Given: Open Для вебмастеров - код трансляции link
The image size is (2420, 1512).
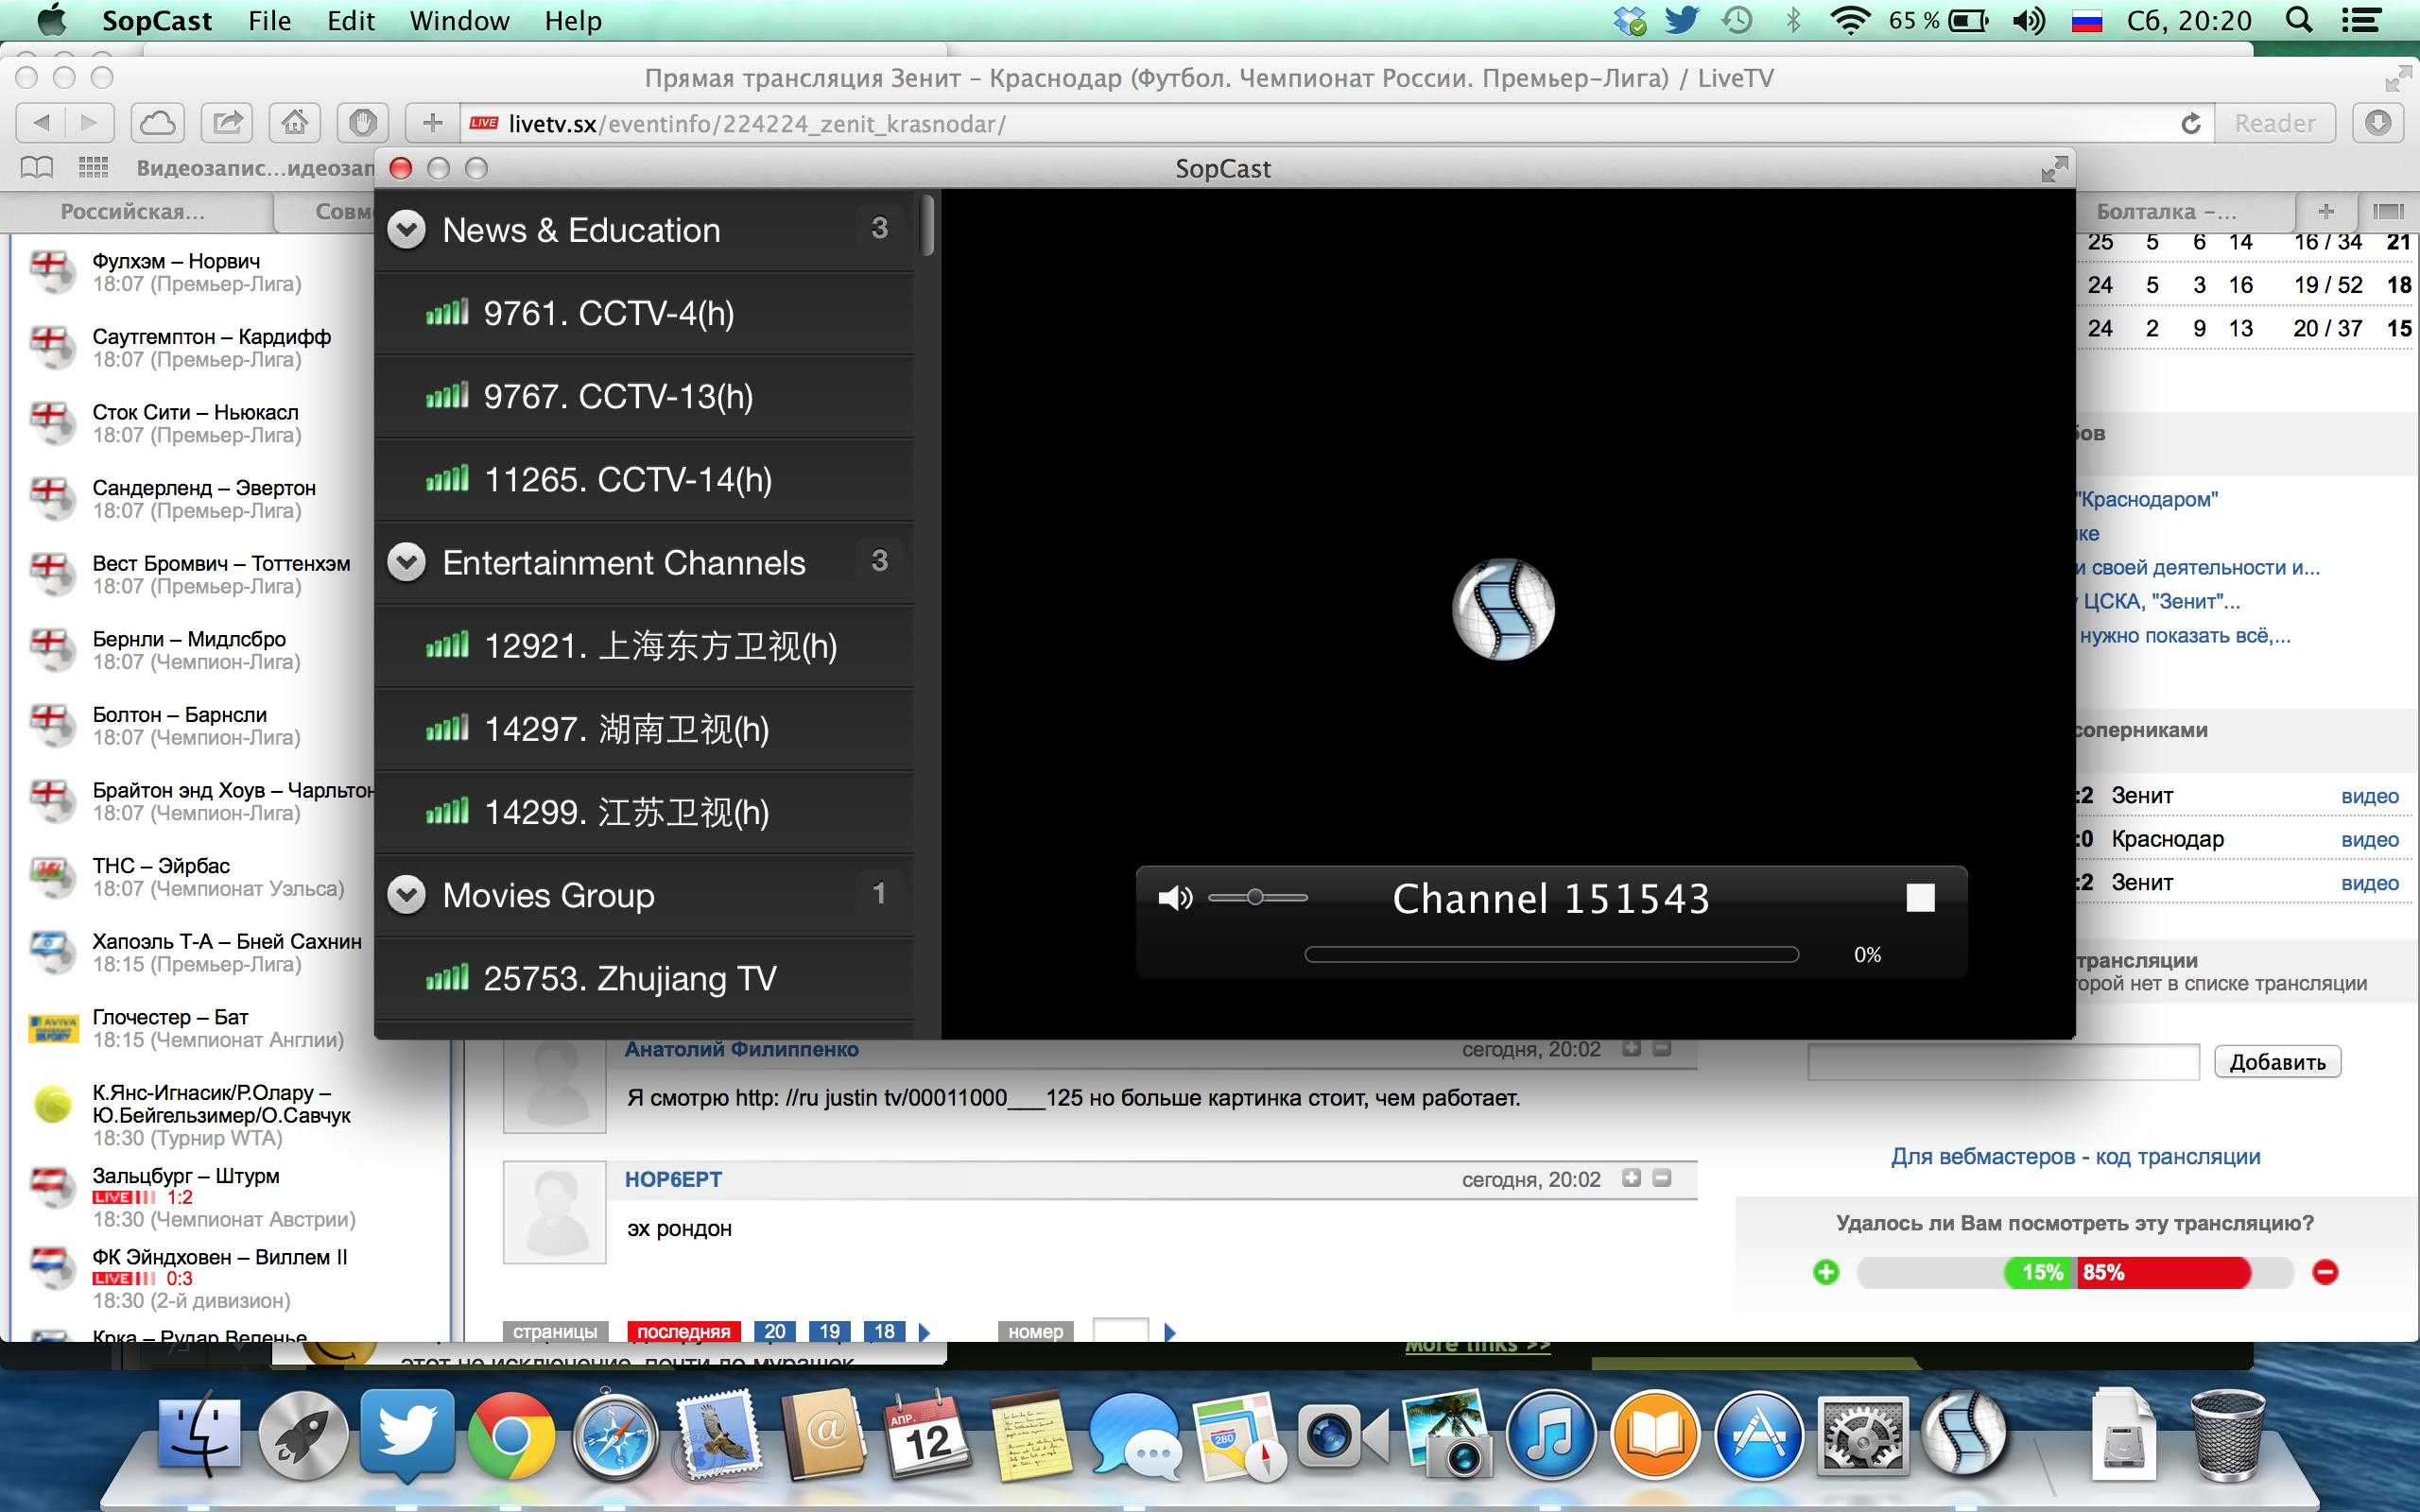Looking at the screenshot, I should [2075, 1157].
